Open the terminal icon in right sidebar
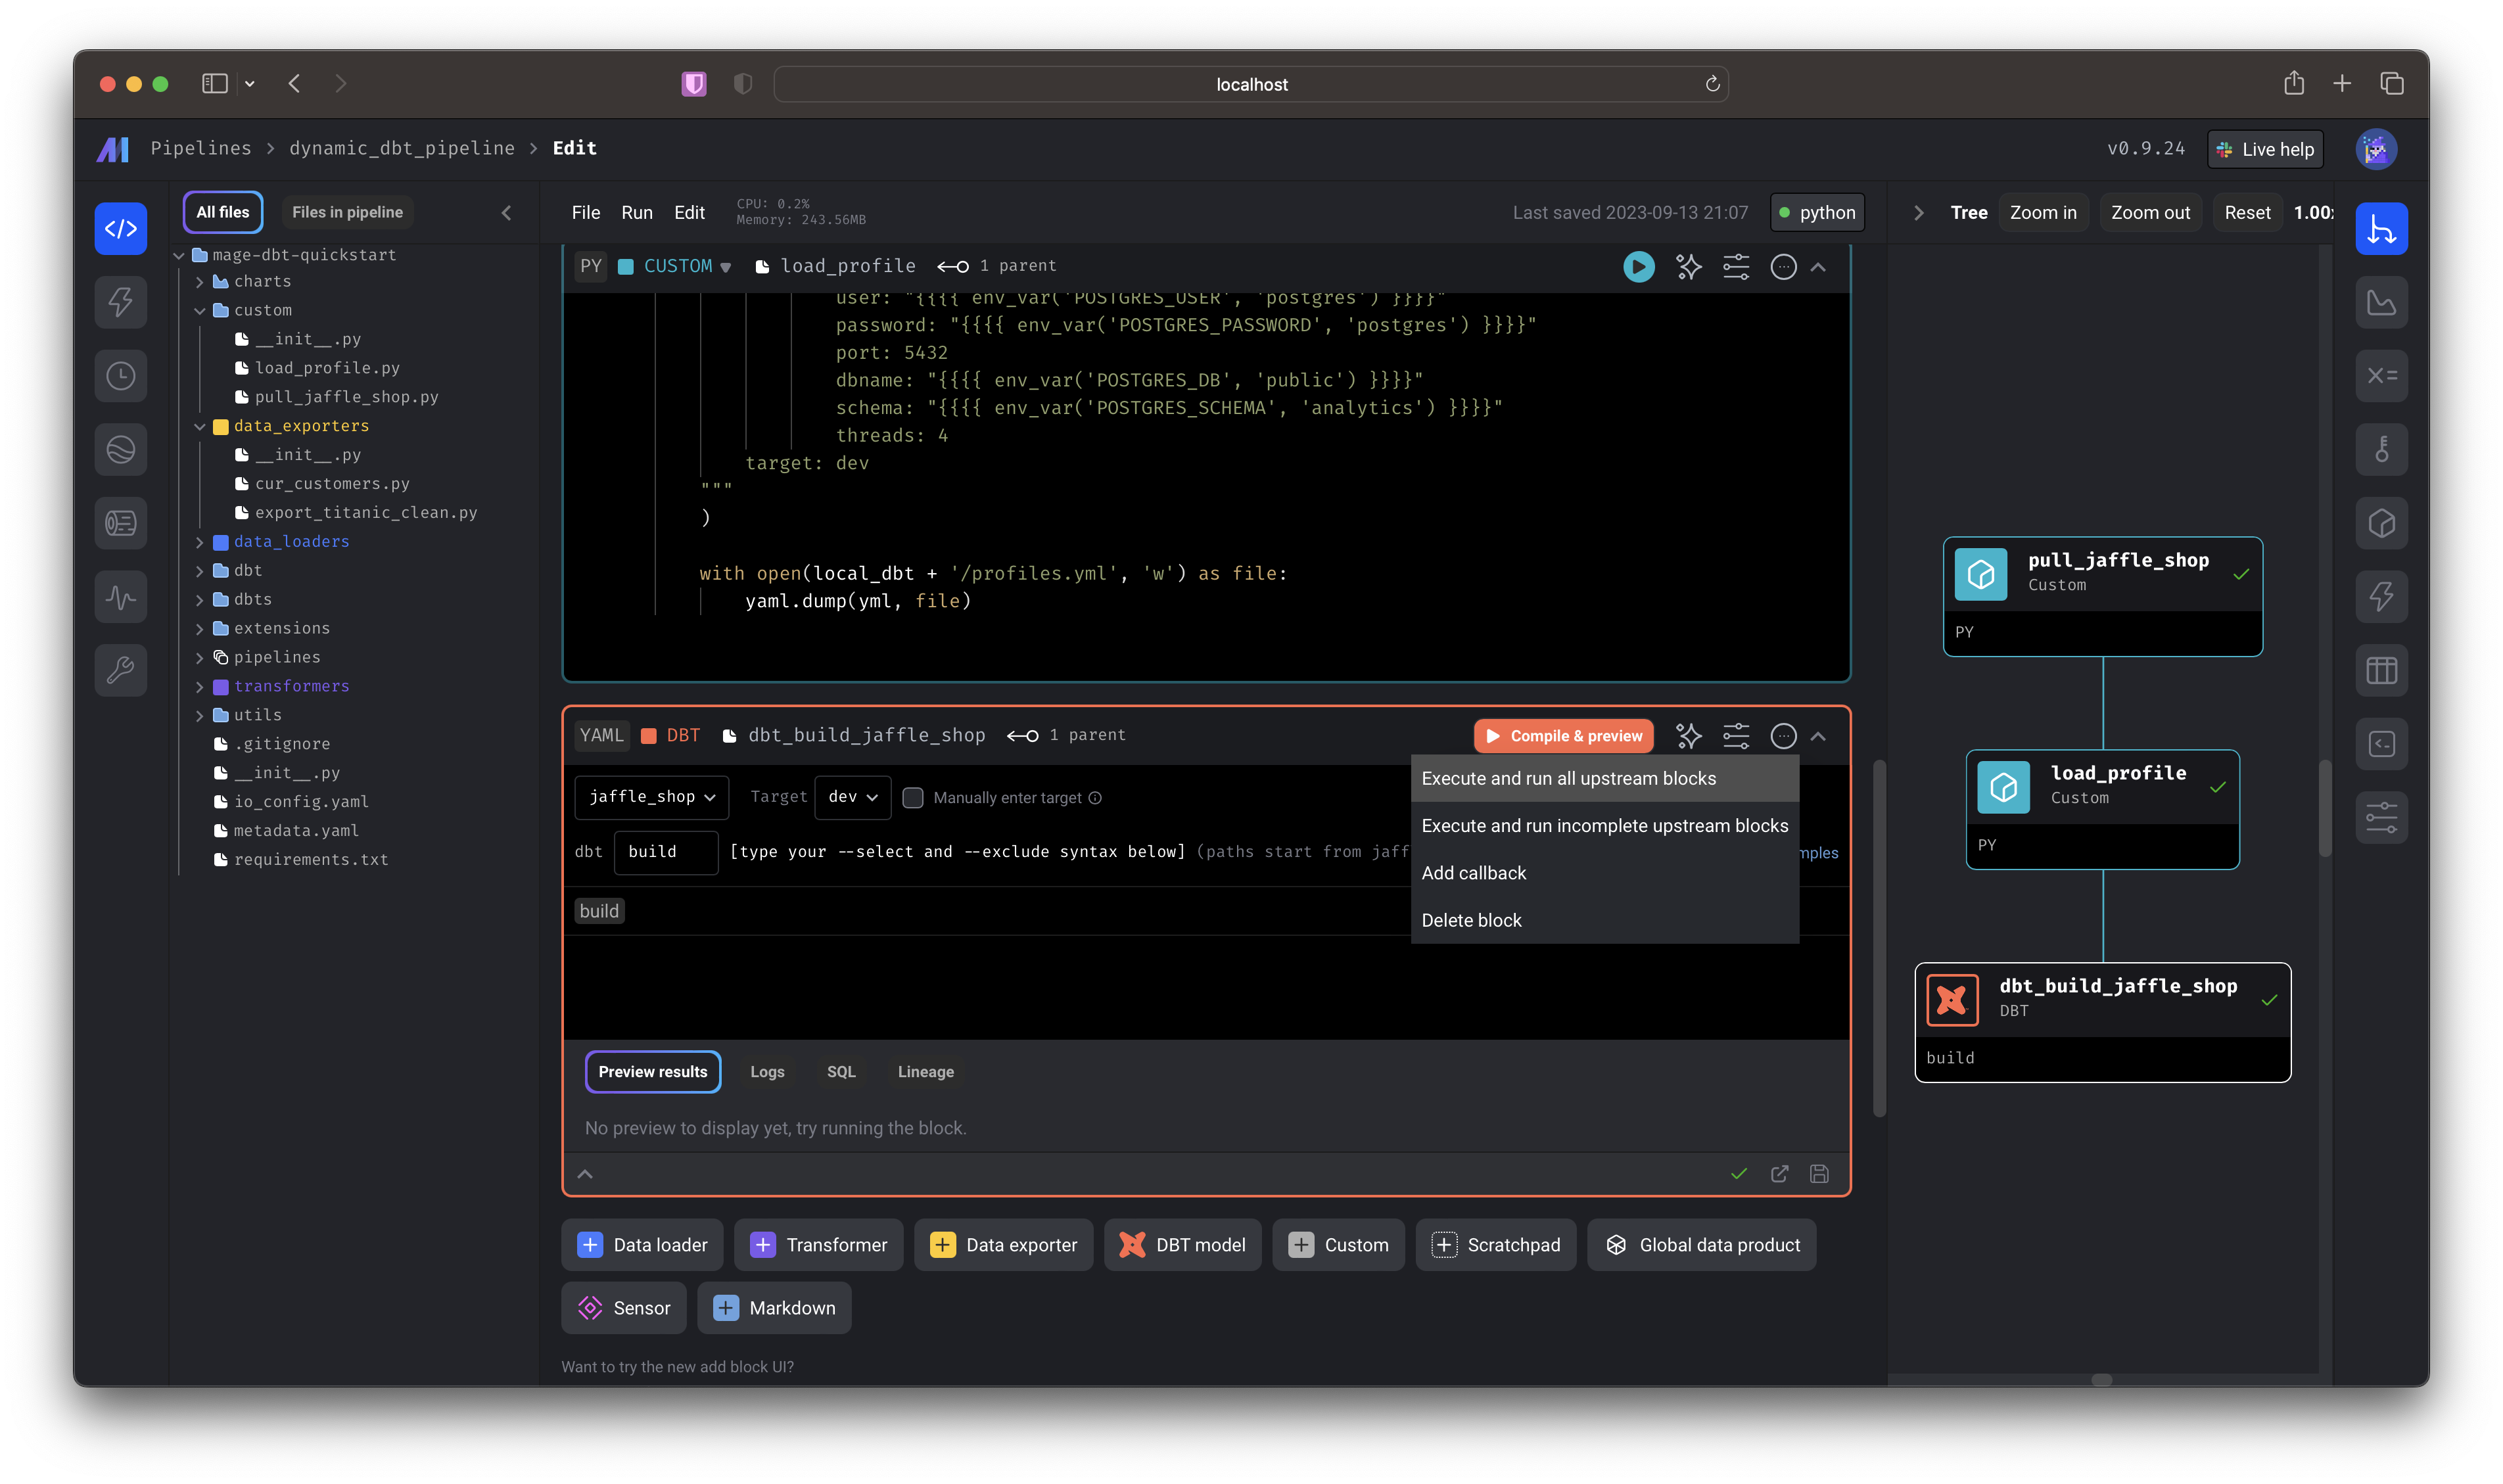2503x1484 pixels. (x=2381, y=744)
